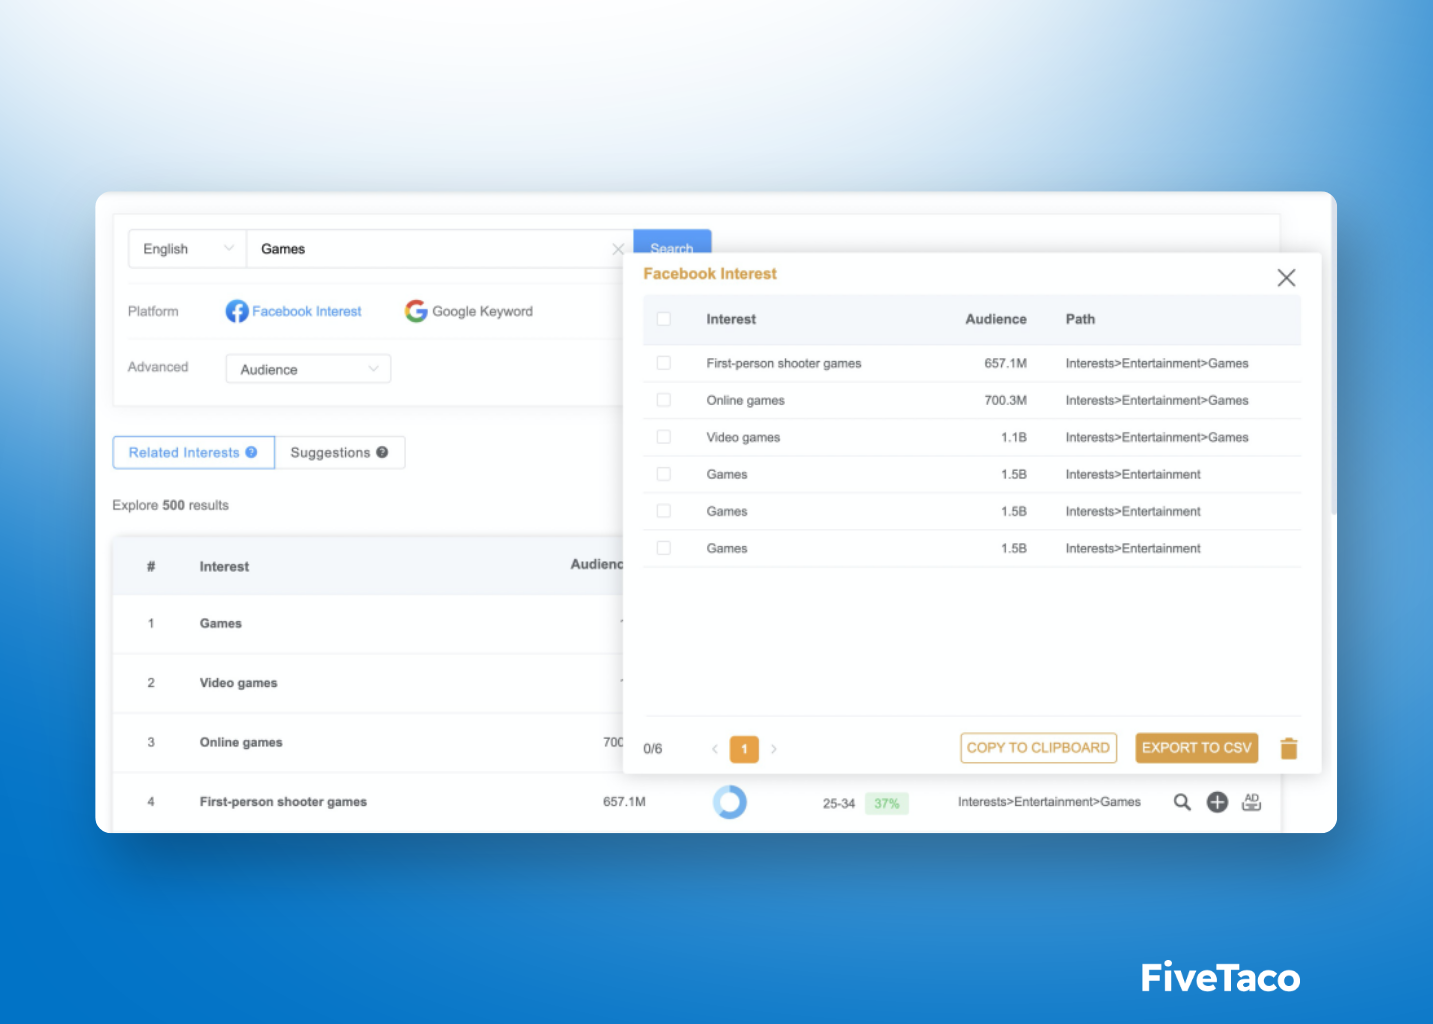1433x1024 pixels.
Task: Click the Google logo icon
Action: [x=416, y=311]
